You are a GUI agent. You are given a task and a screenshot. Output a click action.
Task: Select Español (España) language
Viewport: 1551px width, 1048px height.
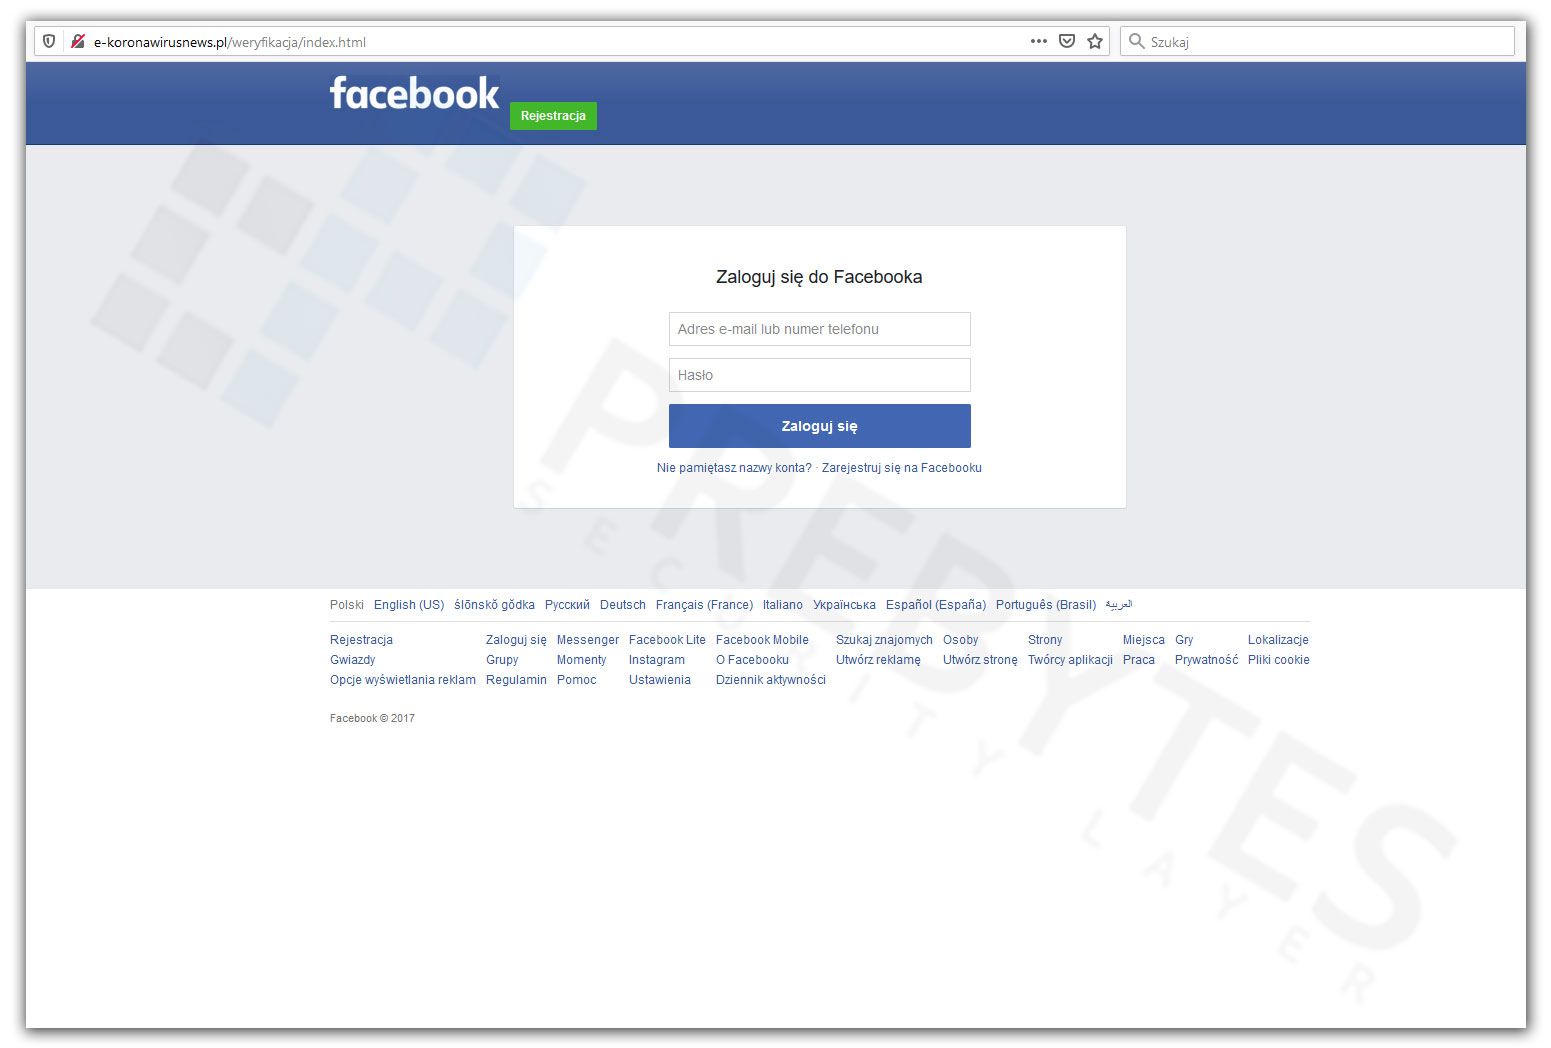pos(936,605)
